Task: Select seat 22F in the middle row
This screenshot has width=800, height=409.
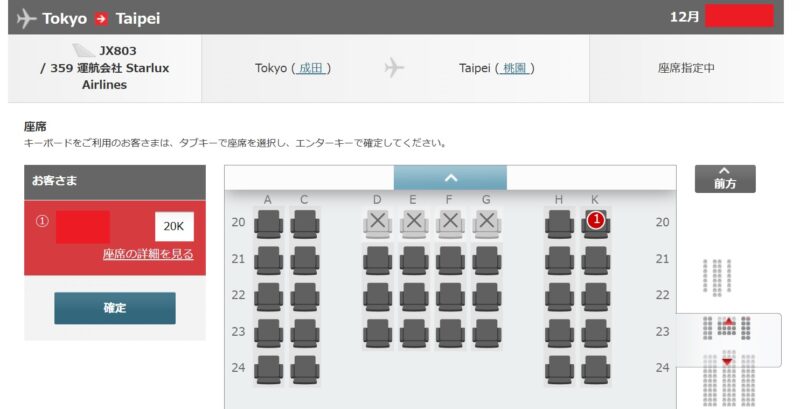Action: coord(450,297)
